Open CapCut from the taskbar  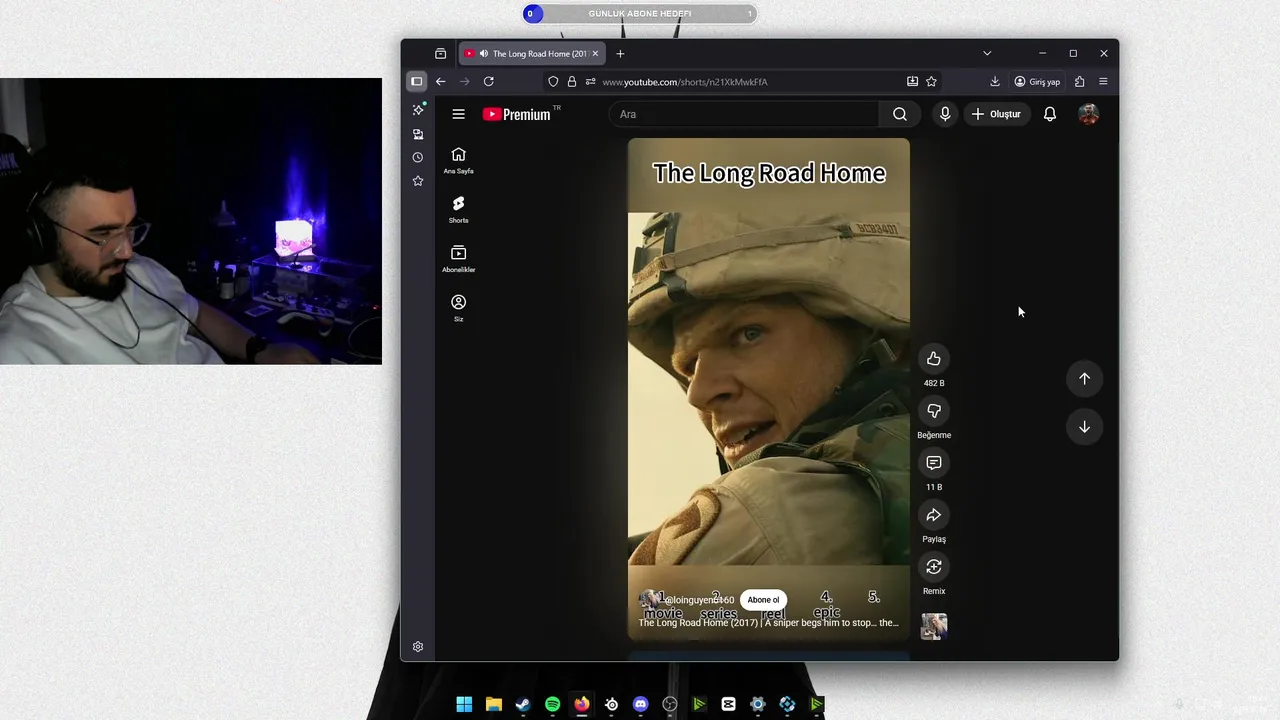(728, 704)
